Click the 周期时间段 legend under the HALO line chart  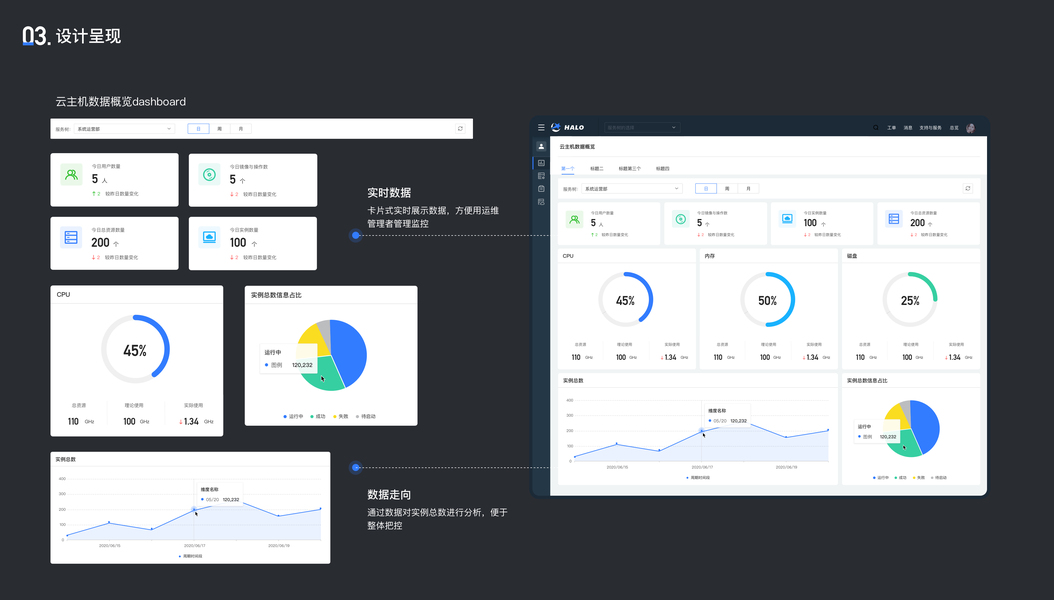click(698, 478)
